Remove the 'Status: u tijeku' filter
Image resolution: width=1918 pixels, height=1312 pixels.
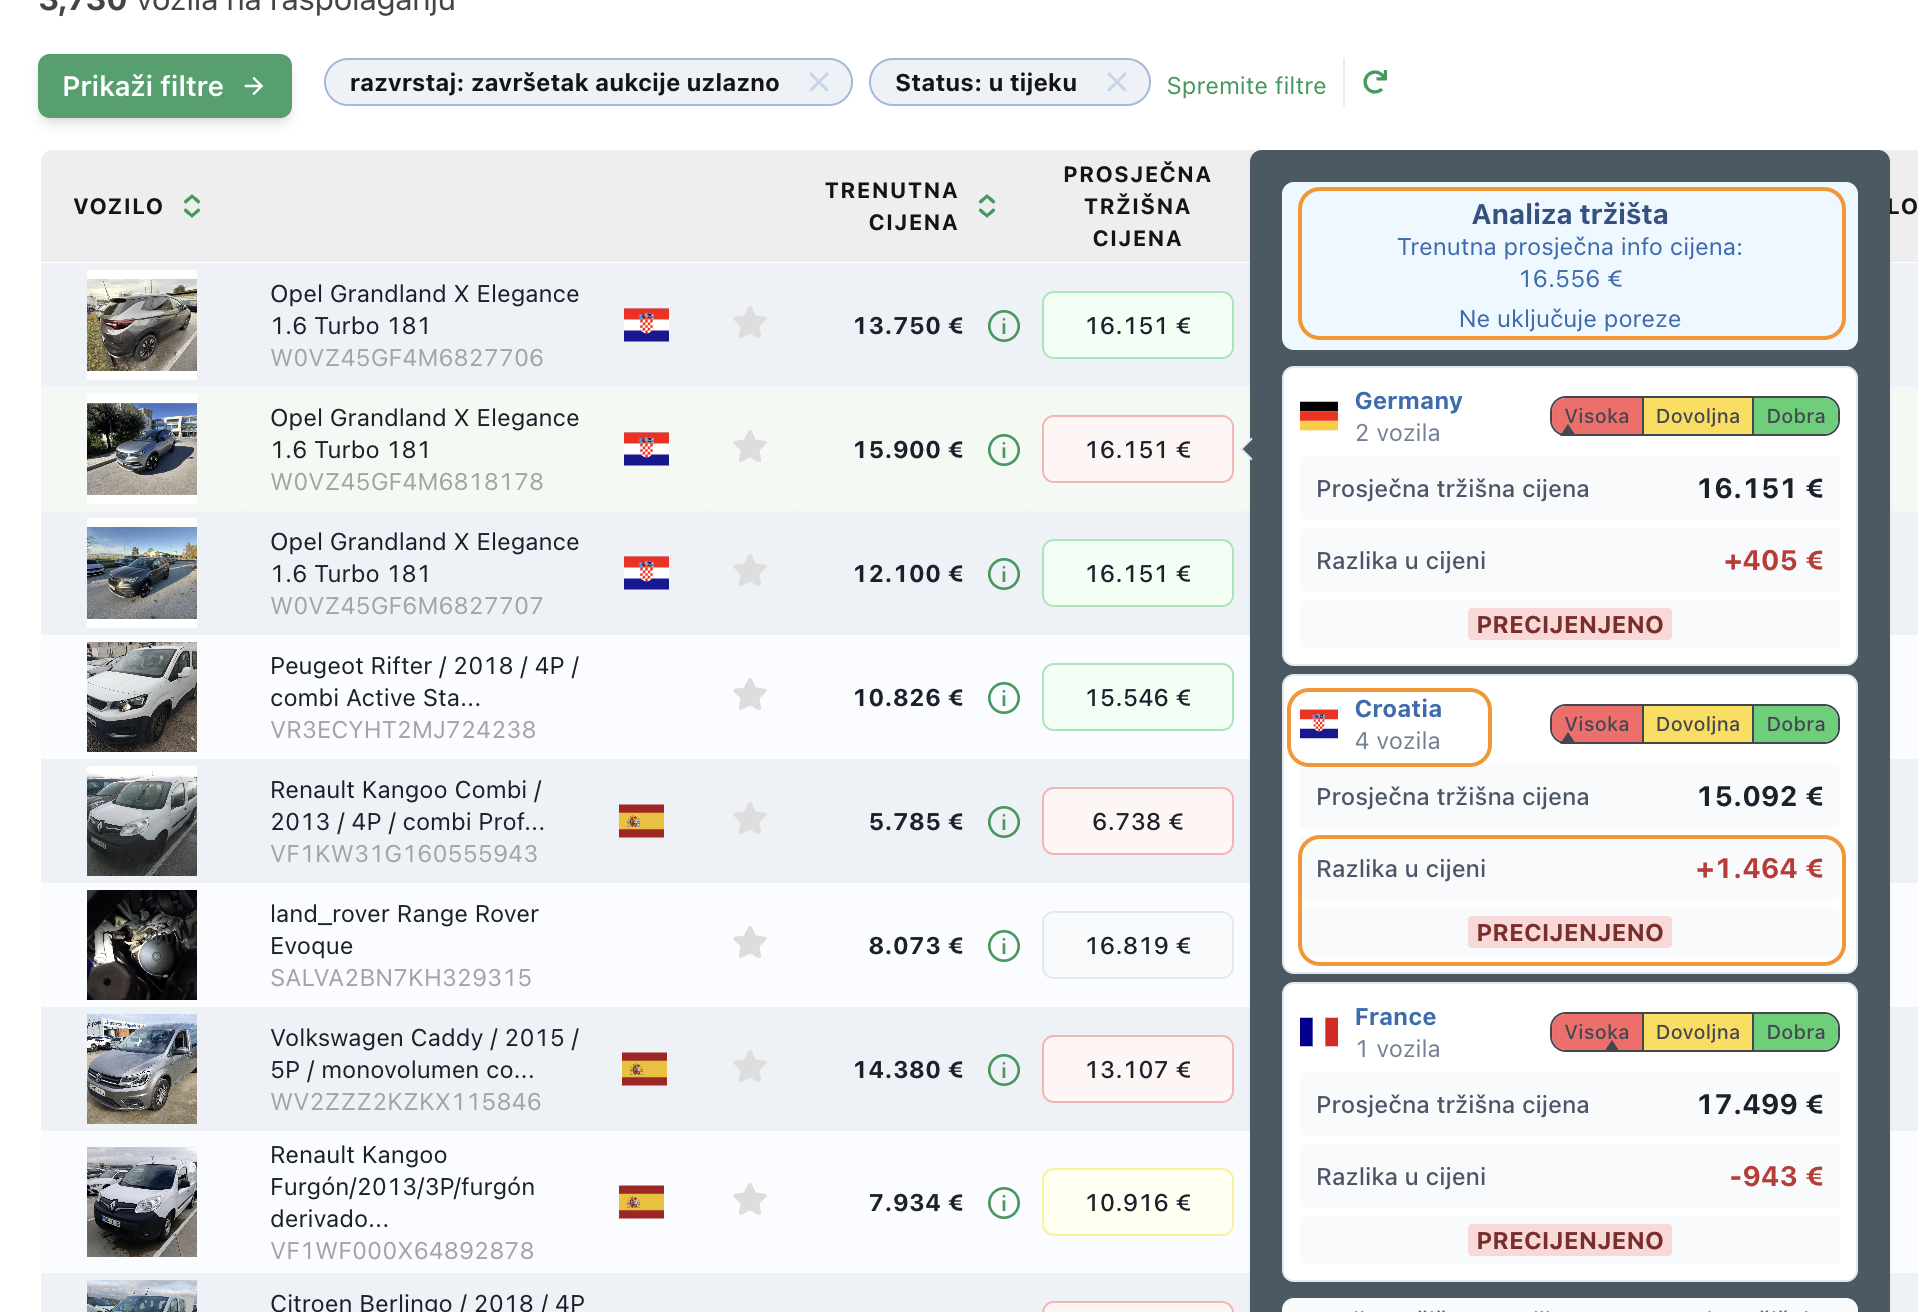point(1116,82)
